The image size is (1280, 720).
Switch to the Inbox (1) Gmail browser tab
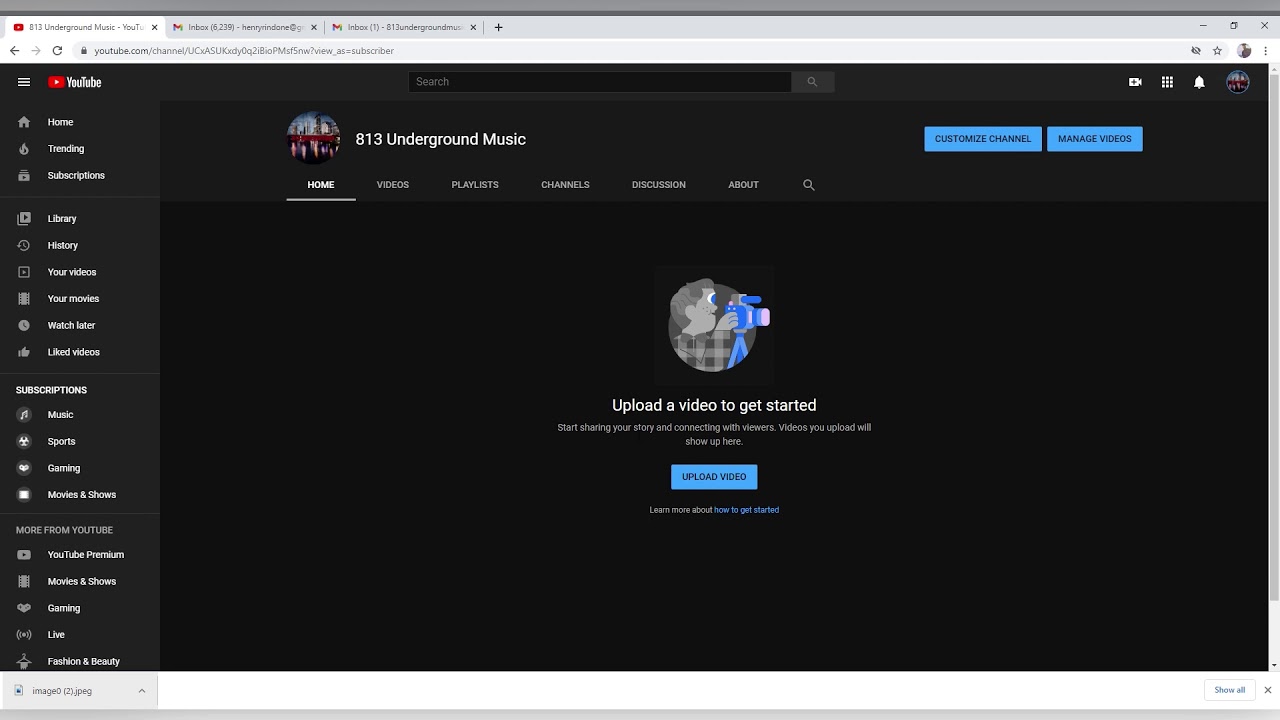coord(403,27)
